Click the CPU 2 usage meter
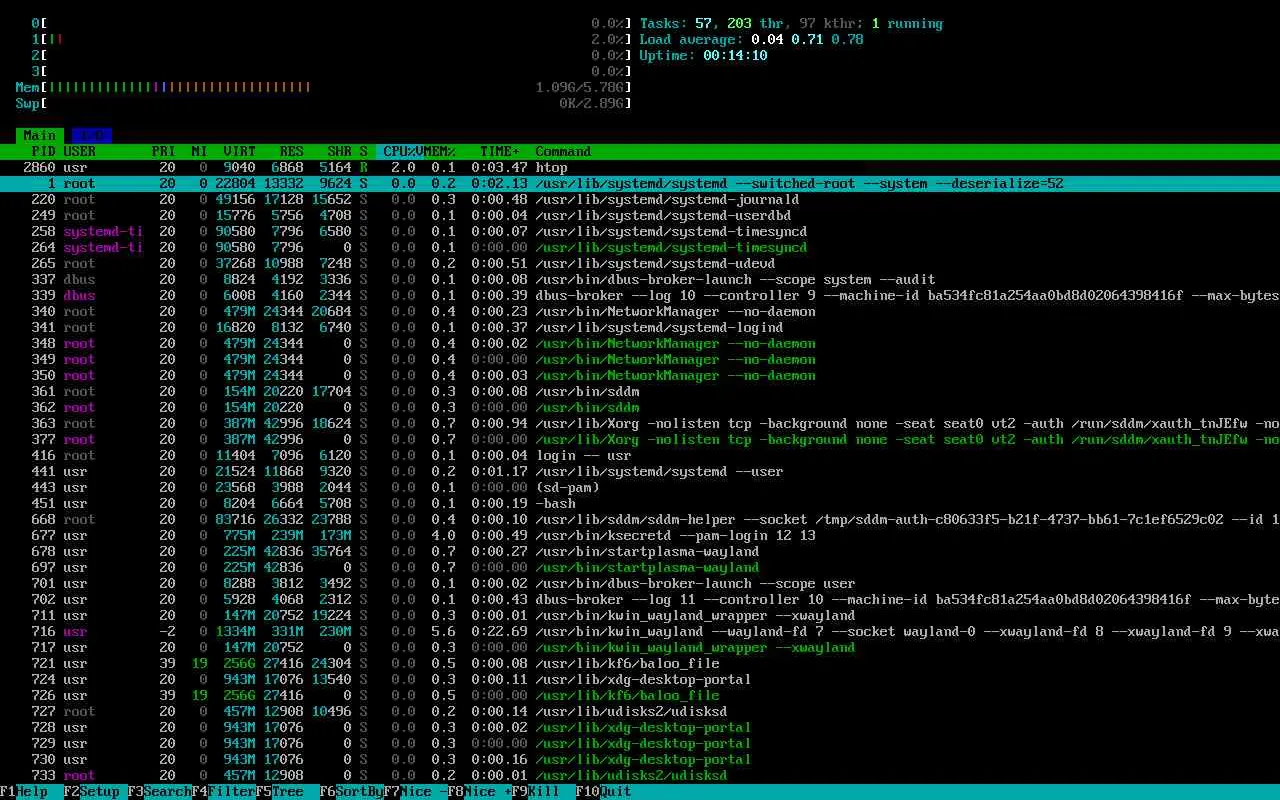 click(332, 55)
